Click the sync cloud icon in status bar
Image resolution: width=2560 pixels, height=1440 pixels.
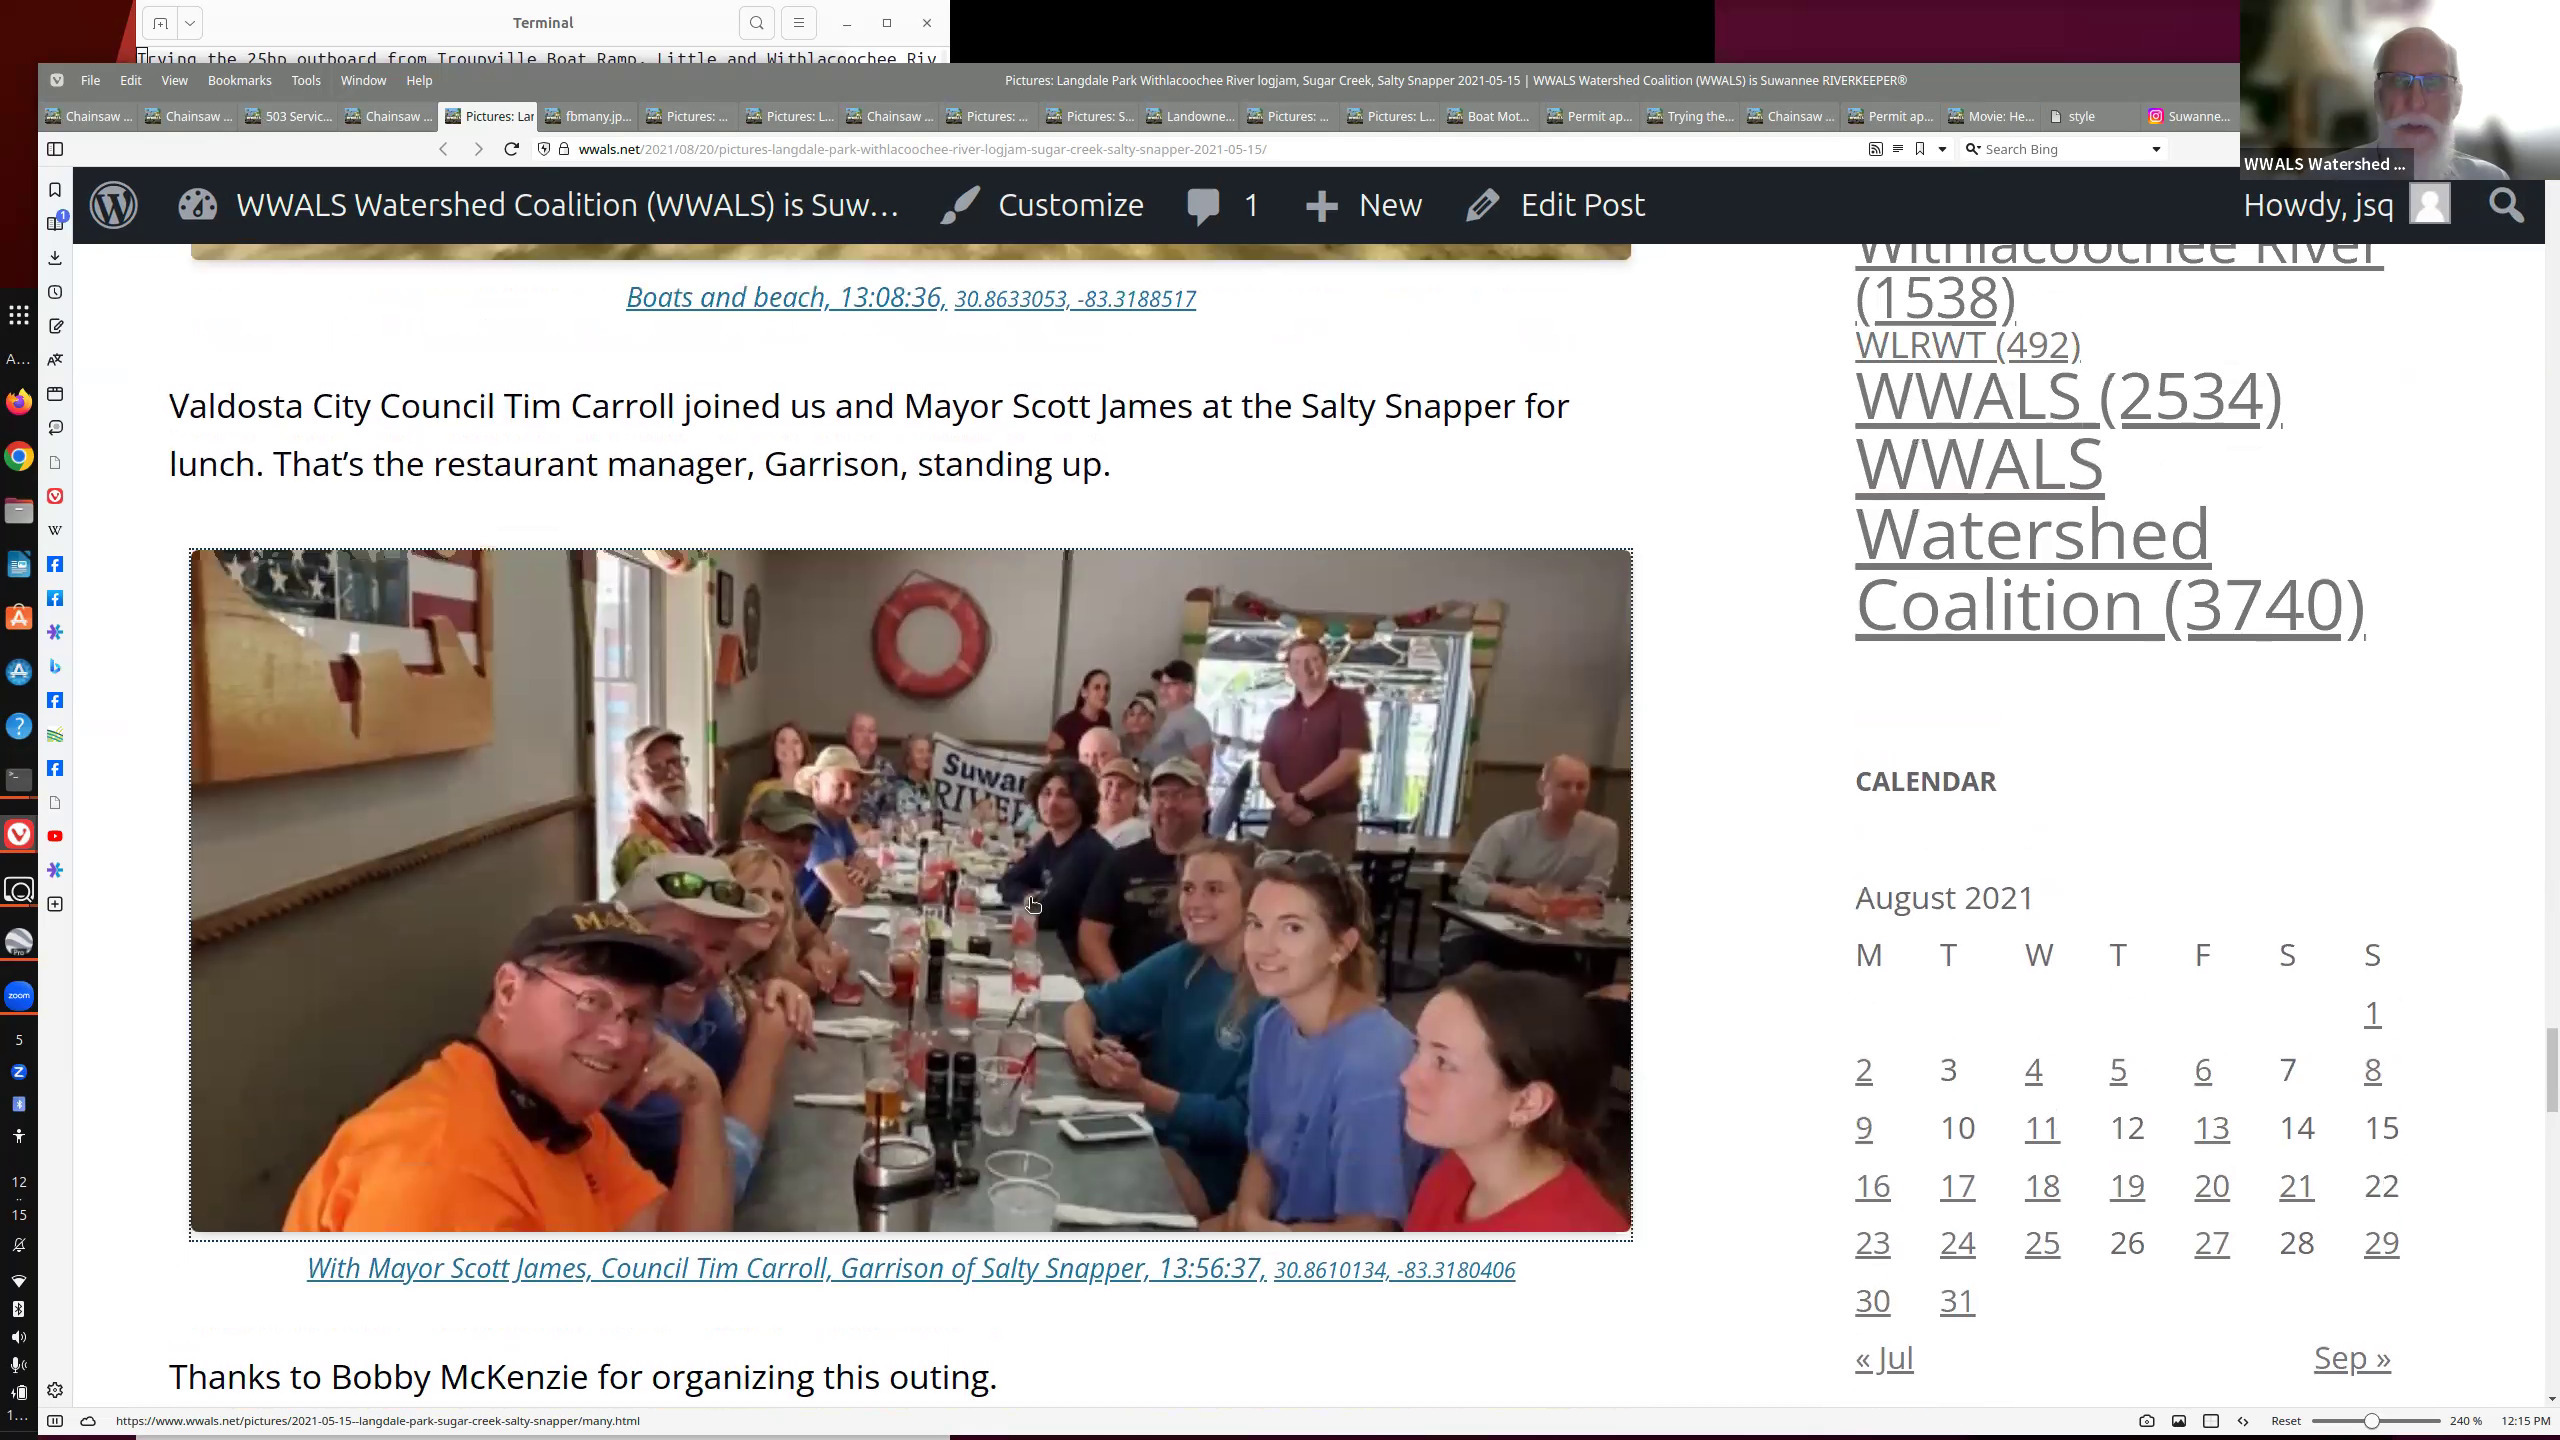pyautogui.click(x=88, y=1421)
